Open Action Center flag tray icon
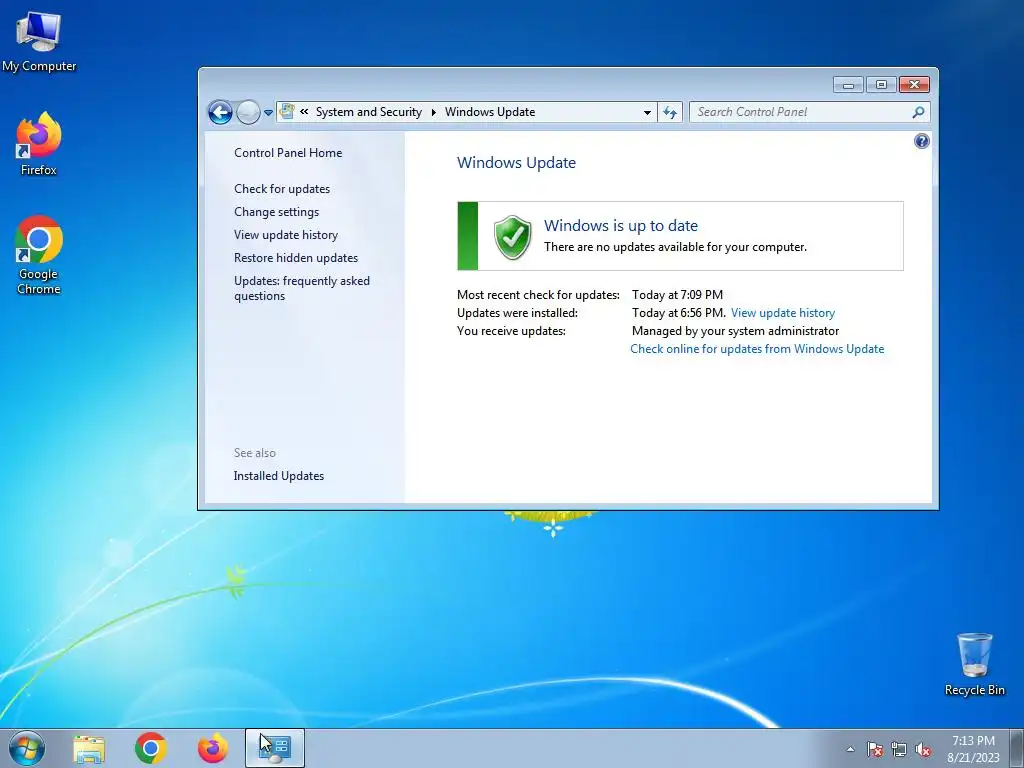Image resolution: width=1024 pixels, height=768 pixels. point(874,749)
